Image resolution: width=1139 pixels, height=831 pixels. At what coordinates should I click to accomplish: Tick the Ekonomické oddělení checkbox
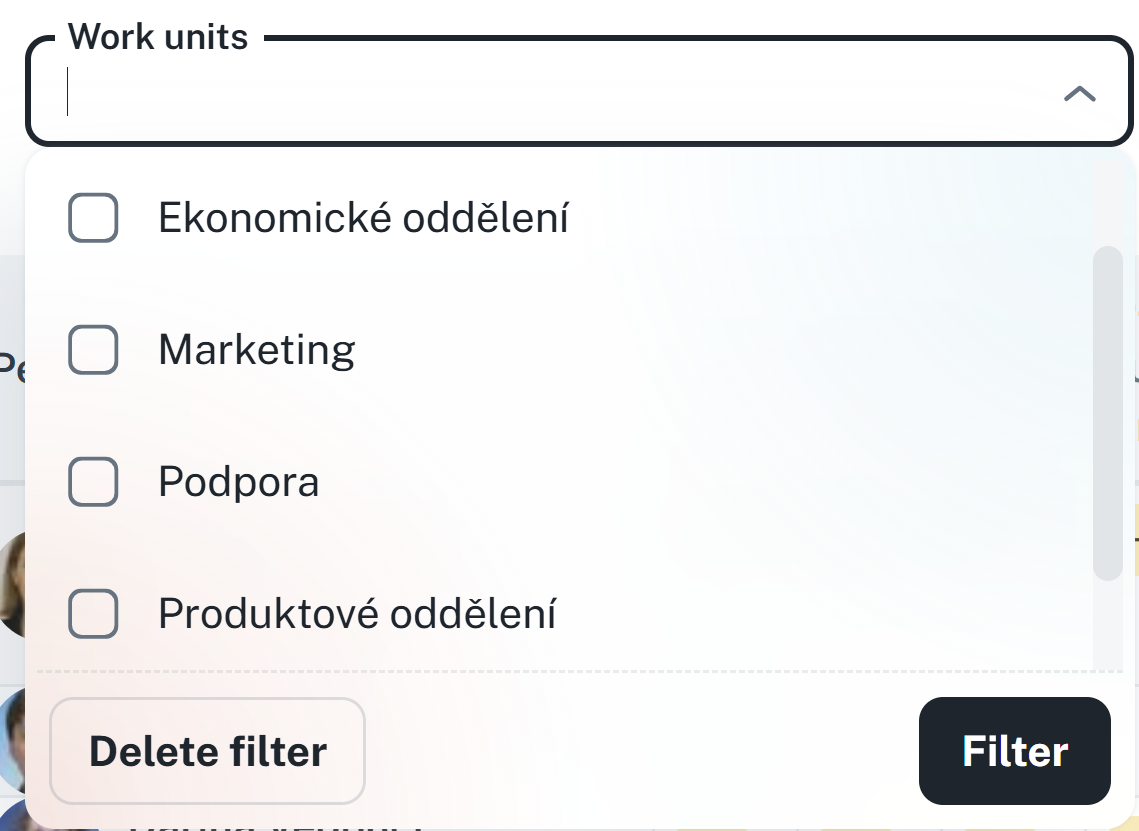(93, 217)
